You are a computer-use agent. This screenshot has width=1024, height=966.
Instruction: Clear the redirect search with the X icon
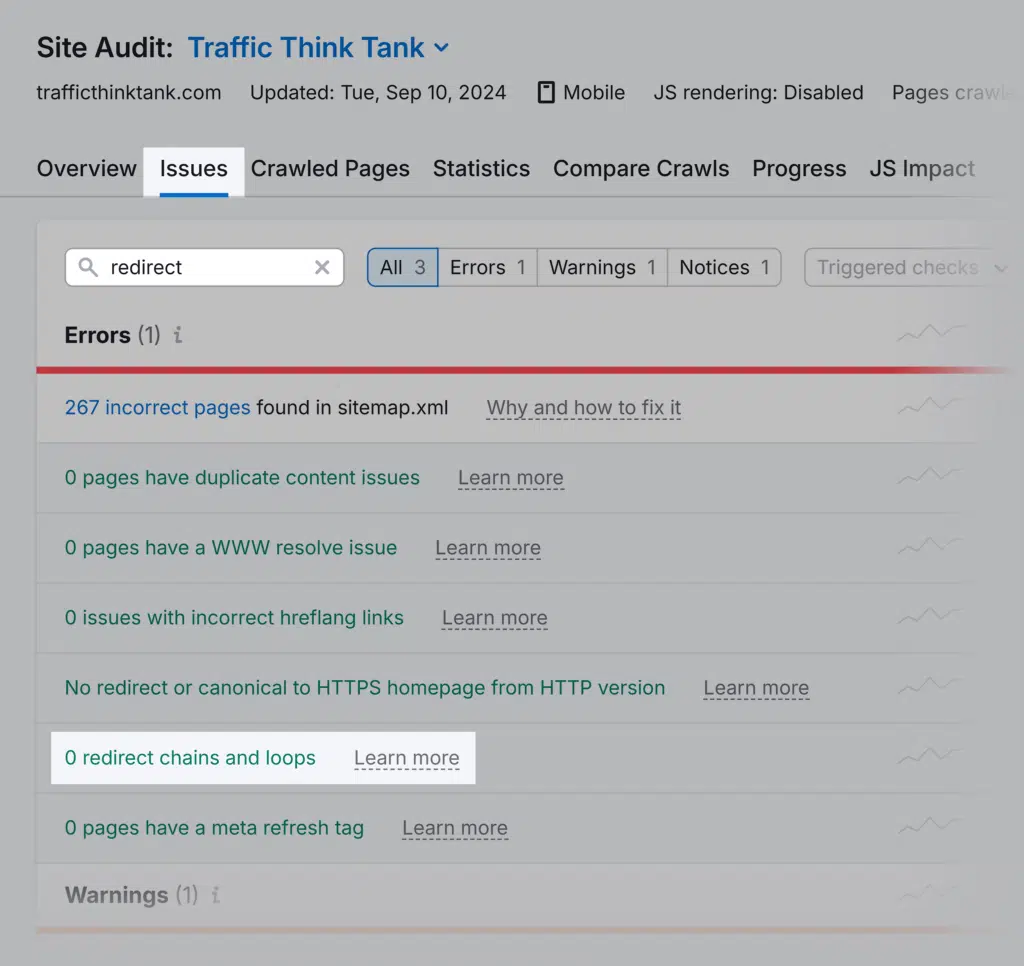pos(322,267)
